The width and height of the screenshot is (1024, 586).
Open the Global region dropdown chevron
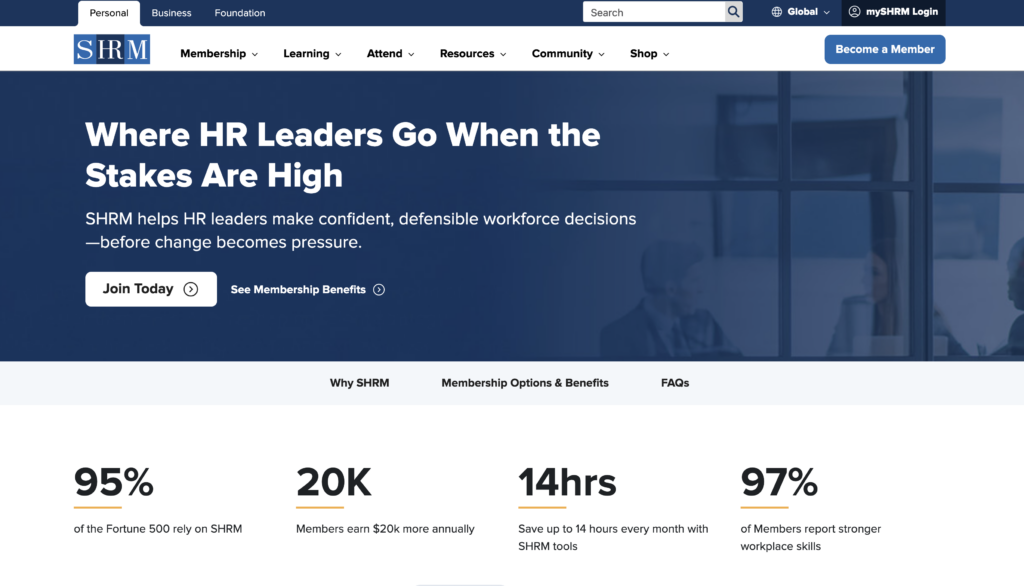point(827,12)
